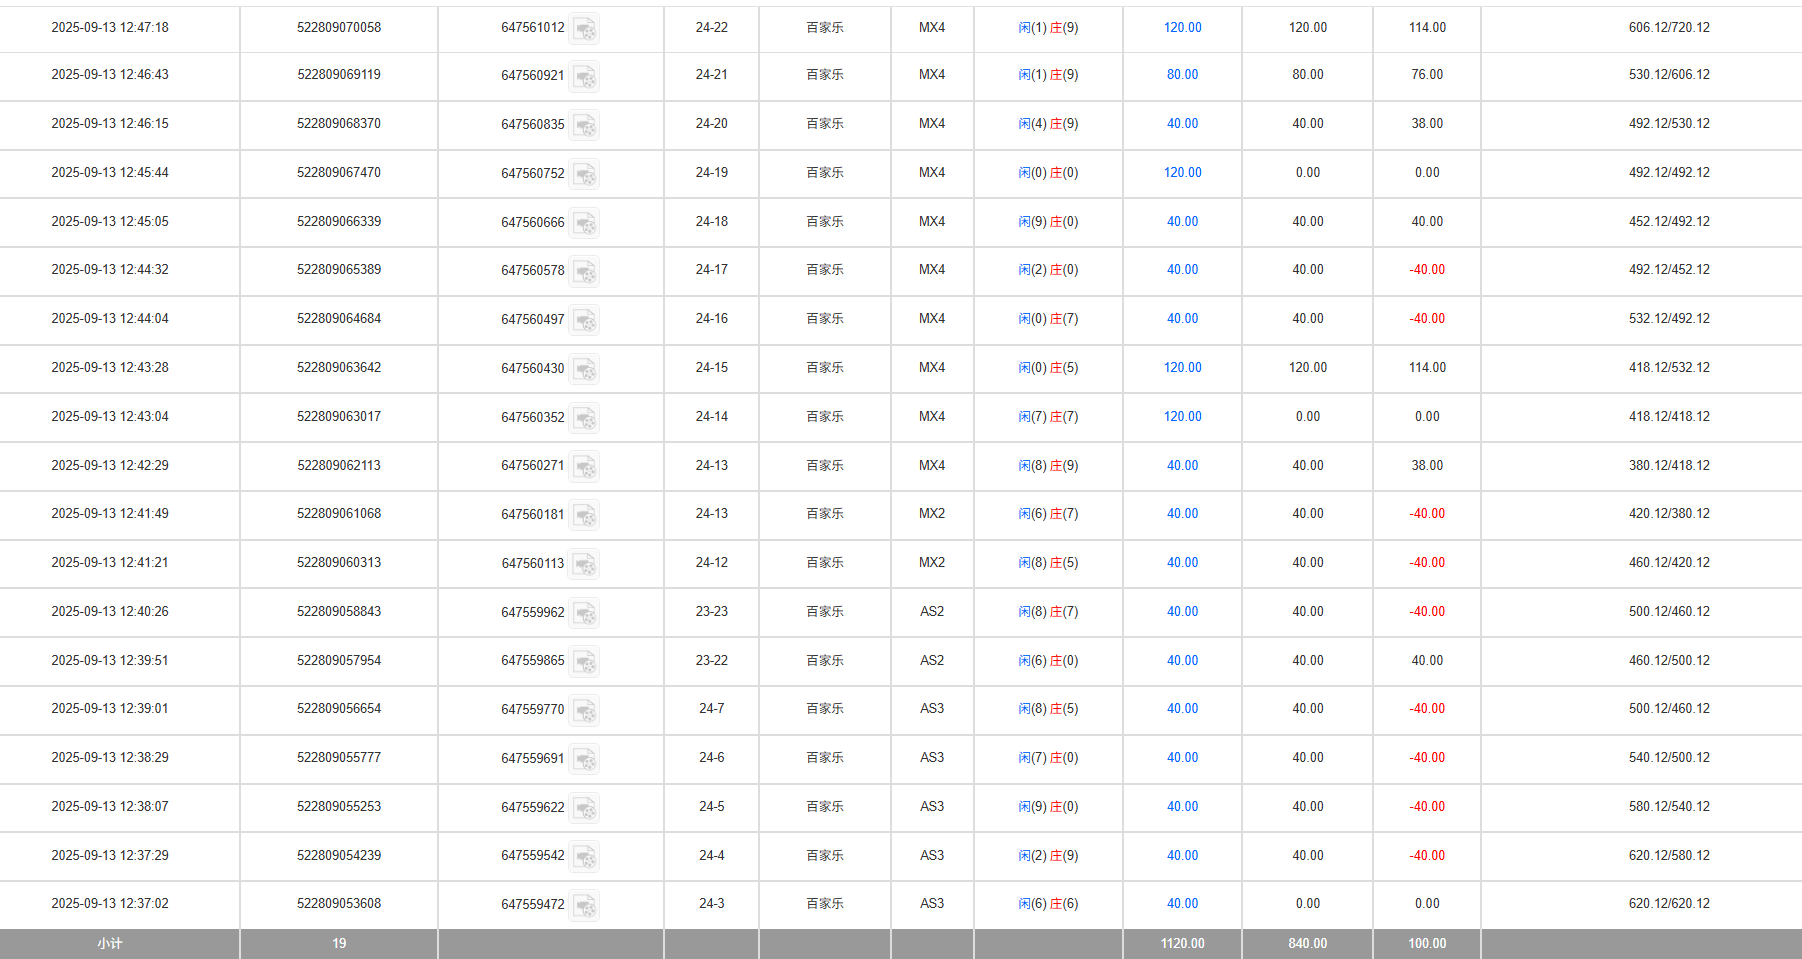Screen dimensions: 1802x959
Task: View video record of round 647560430
Action: tap(585, 369)
